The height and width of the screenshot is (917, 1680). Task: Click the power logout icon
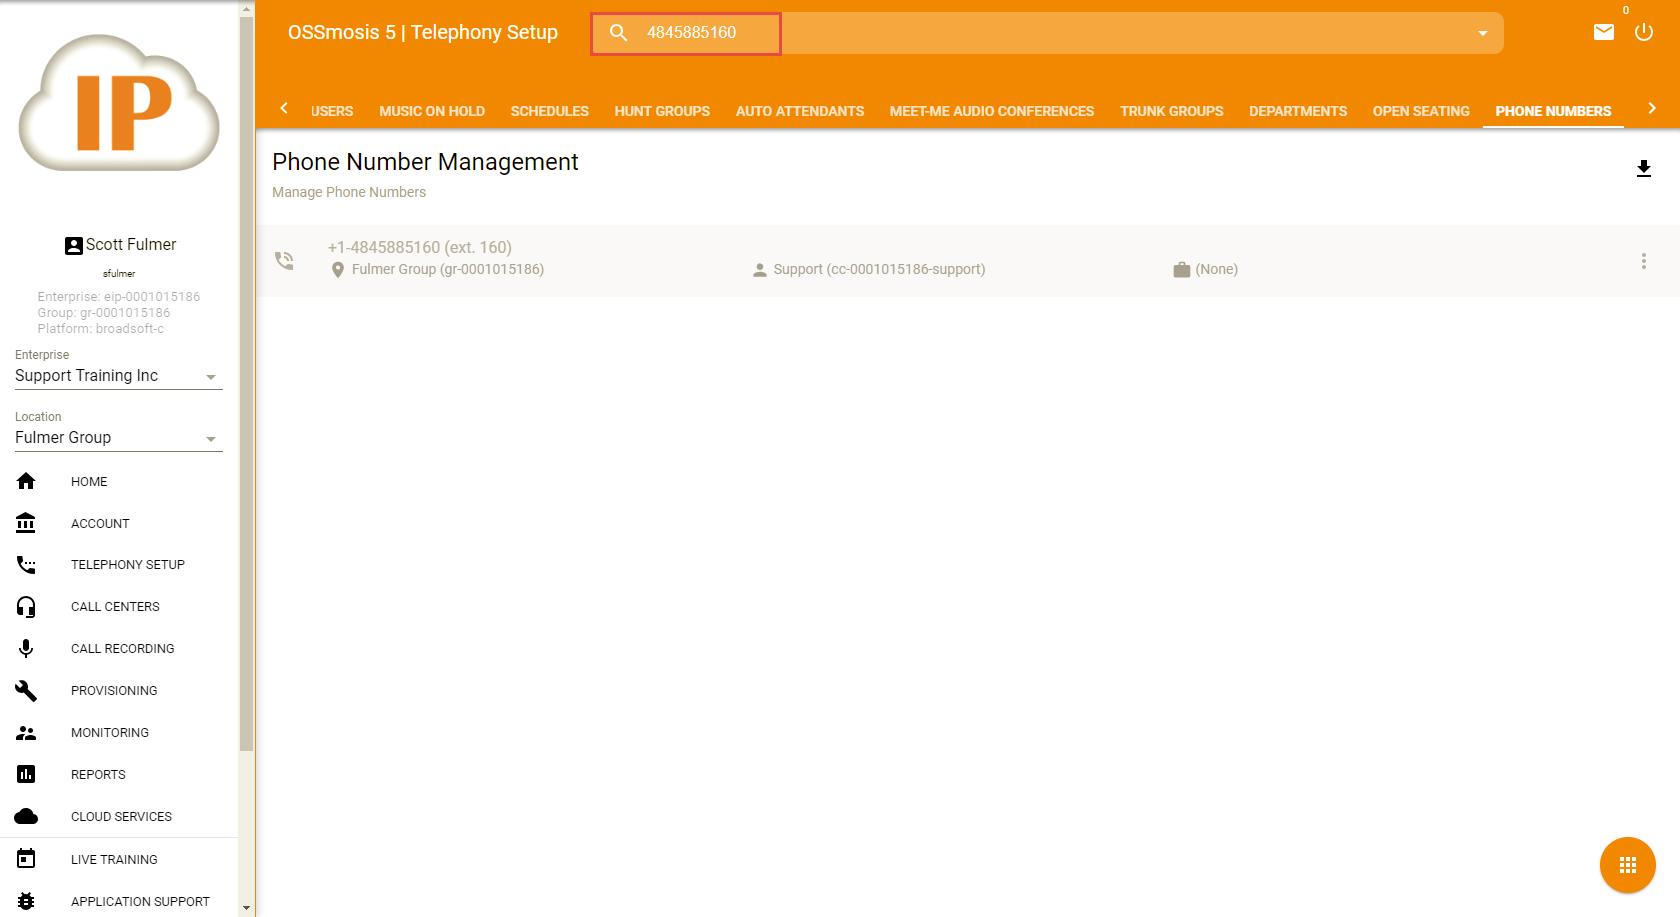(1643, 32)
